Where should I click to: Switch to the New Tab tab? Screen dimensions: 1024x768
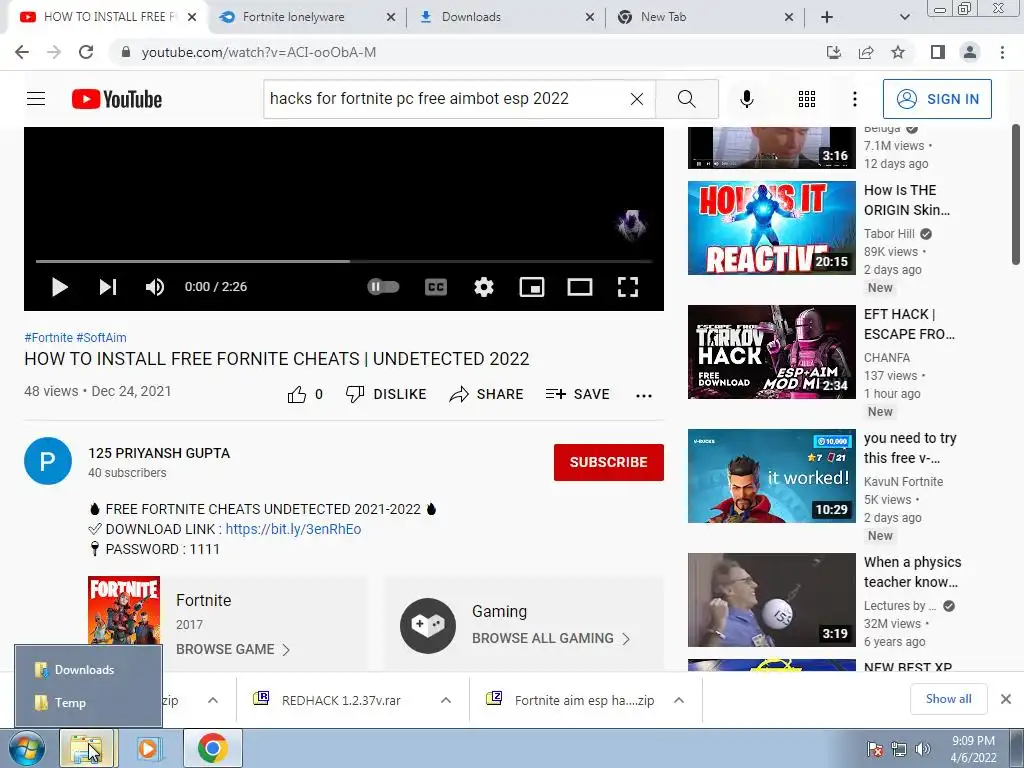tap(664, 17)
